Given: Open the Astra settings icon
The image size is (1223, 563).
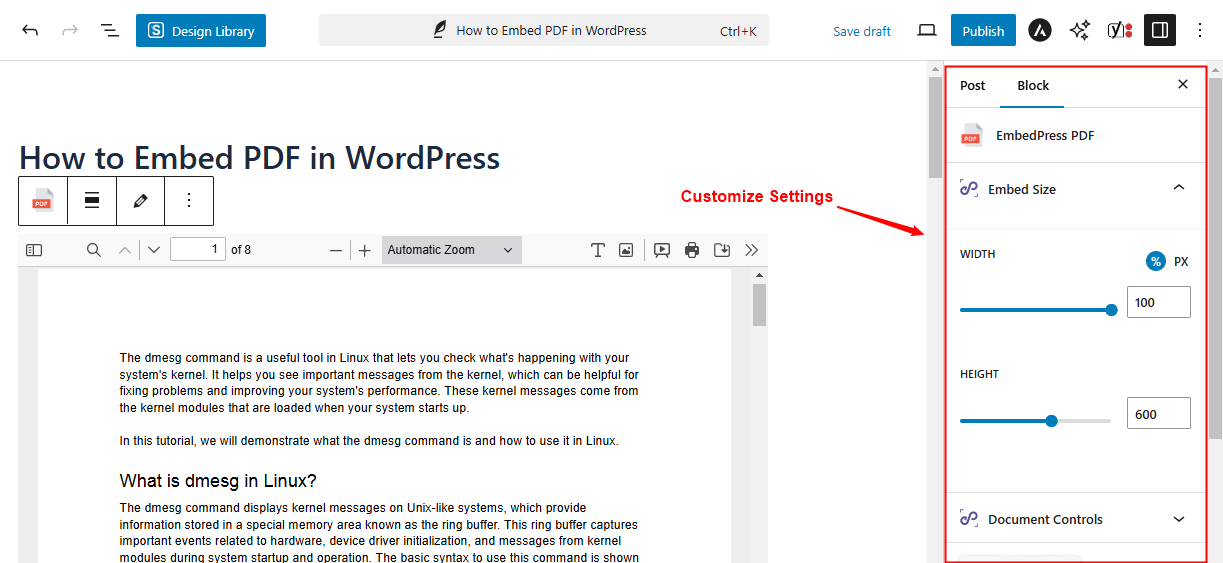Looking at the screenshot, I should (x=1040, y=31).
